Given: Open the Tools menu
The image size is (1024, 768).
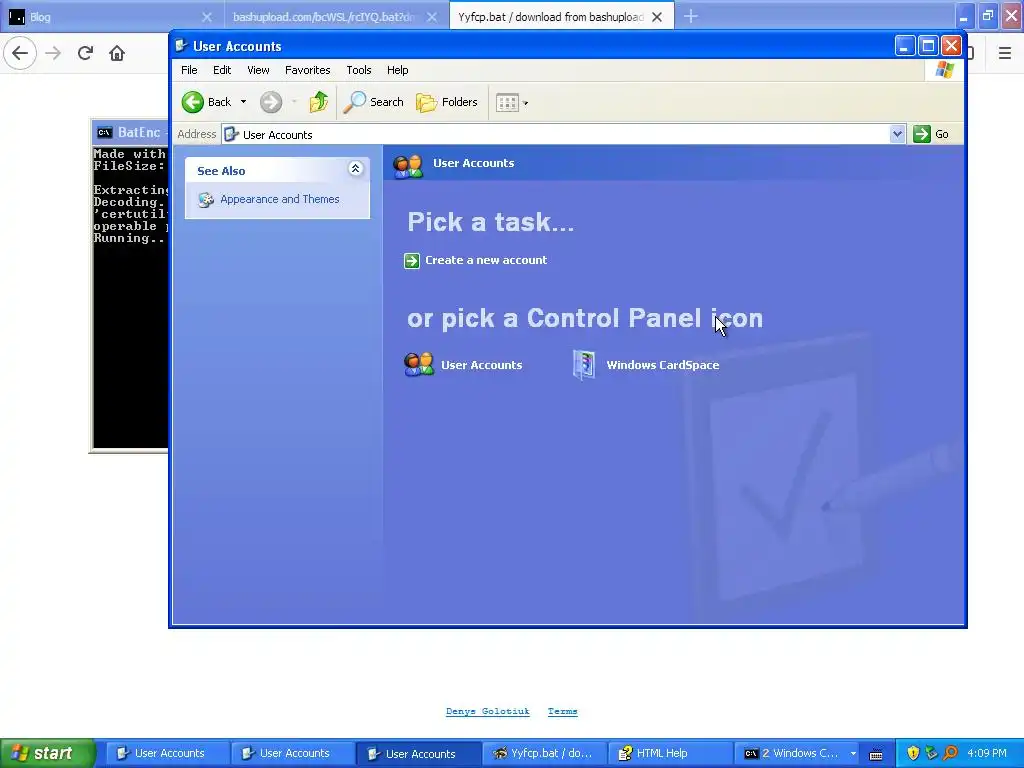Looking at the screenshot, I should [359, 70].
